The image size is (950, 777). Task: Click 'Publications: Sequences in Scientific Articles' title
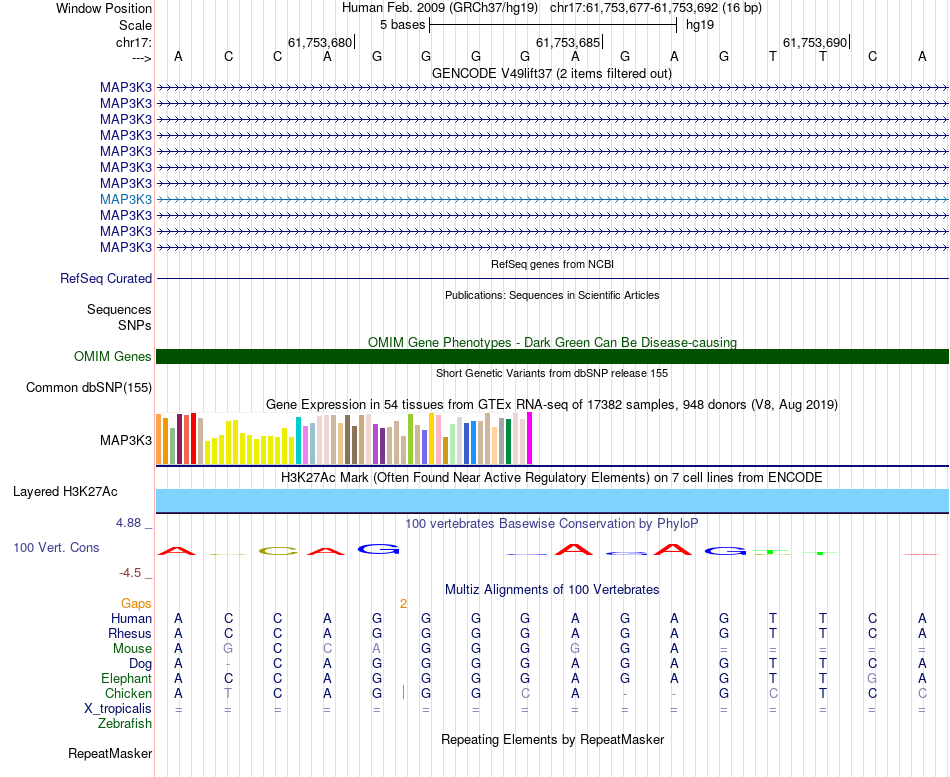[x=552, y=295]
